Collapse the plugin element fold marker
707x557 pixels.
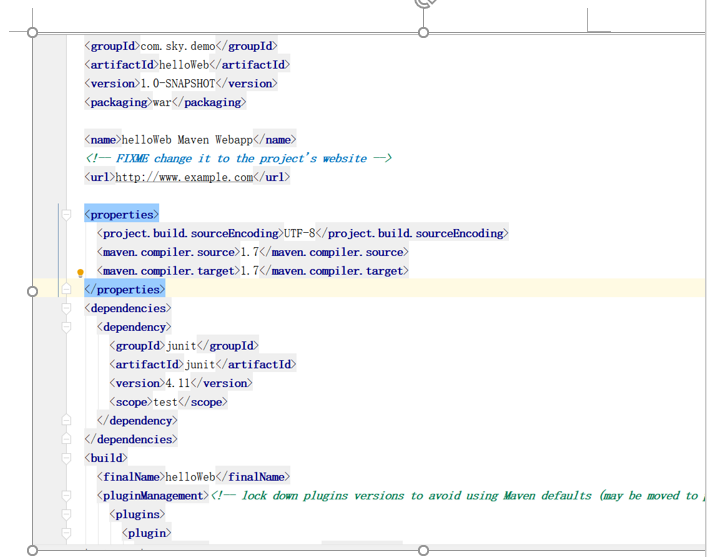pyautogui.click(x=66, y=533)
